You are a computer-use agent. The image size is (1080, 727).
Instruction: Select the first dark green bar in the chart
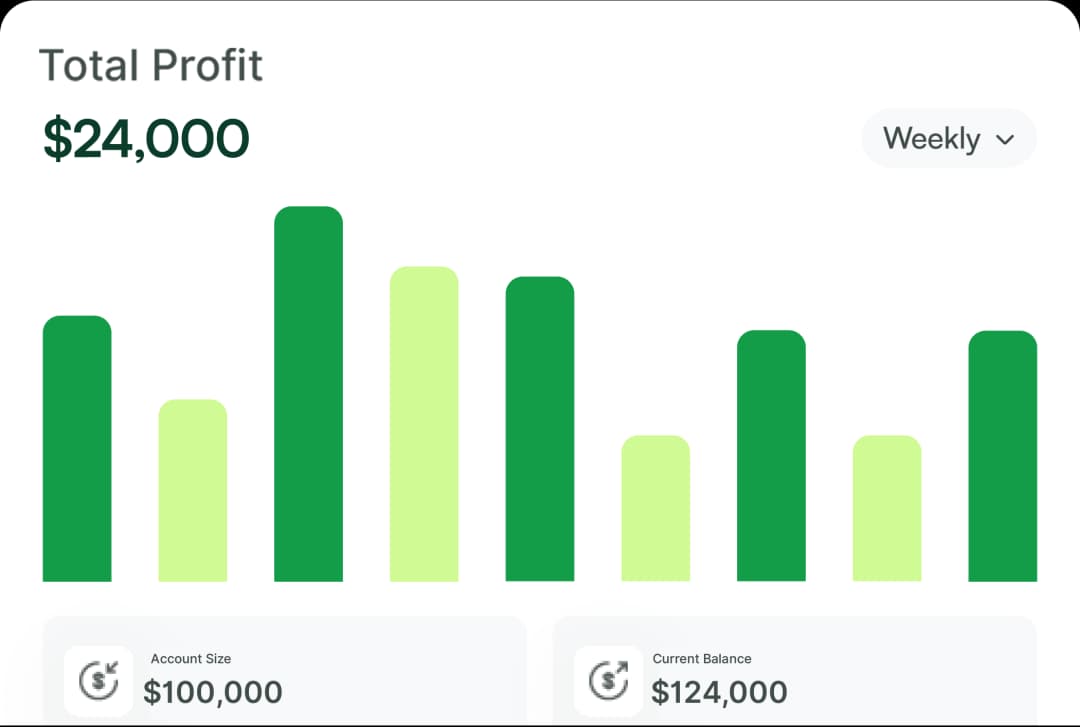point(77,448)
